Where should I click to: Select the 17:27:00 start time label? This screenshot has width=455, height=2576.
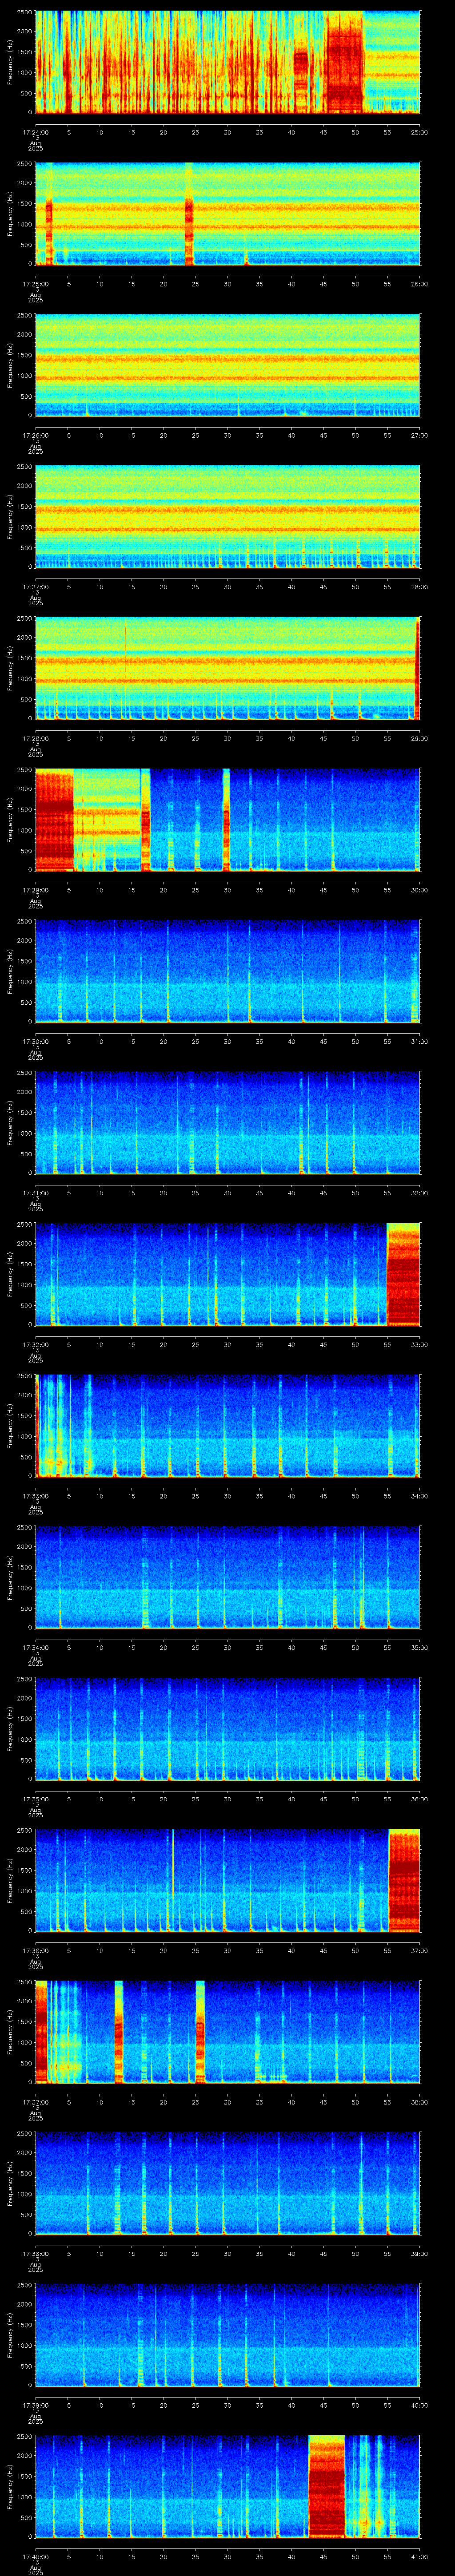tap(36, 586)
